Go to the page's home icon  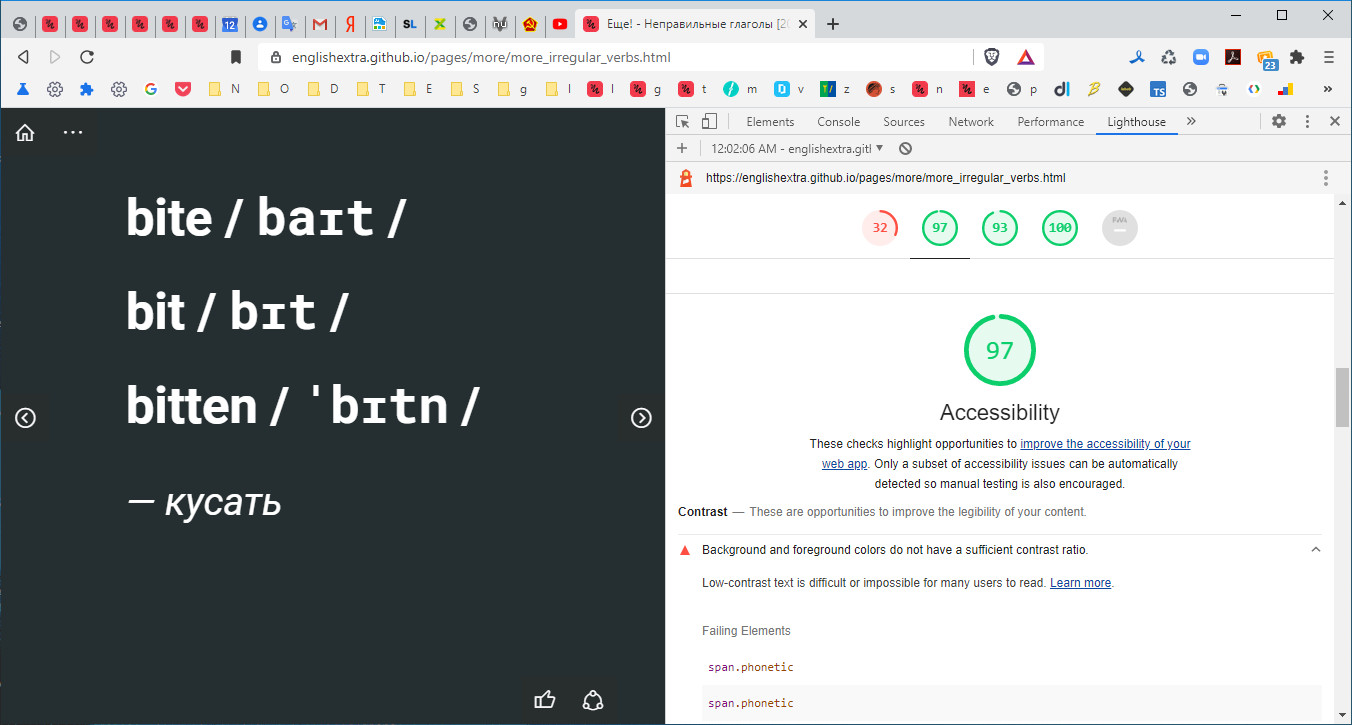click(25, 133)
